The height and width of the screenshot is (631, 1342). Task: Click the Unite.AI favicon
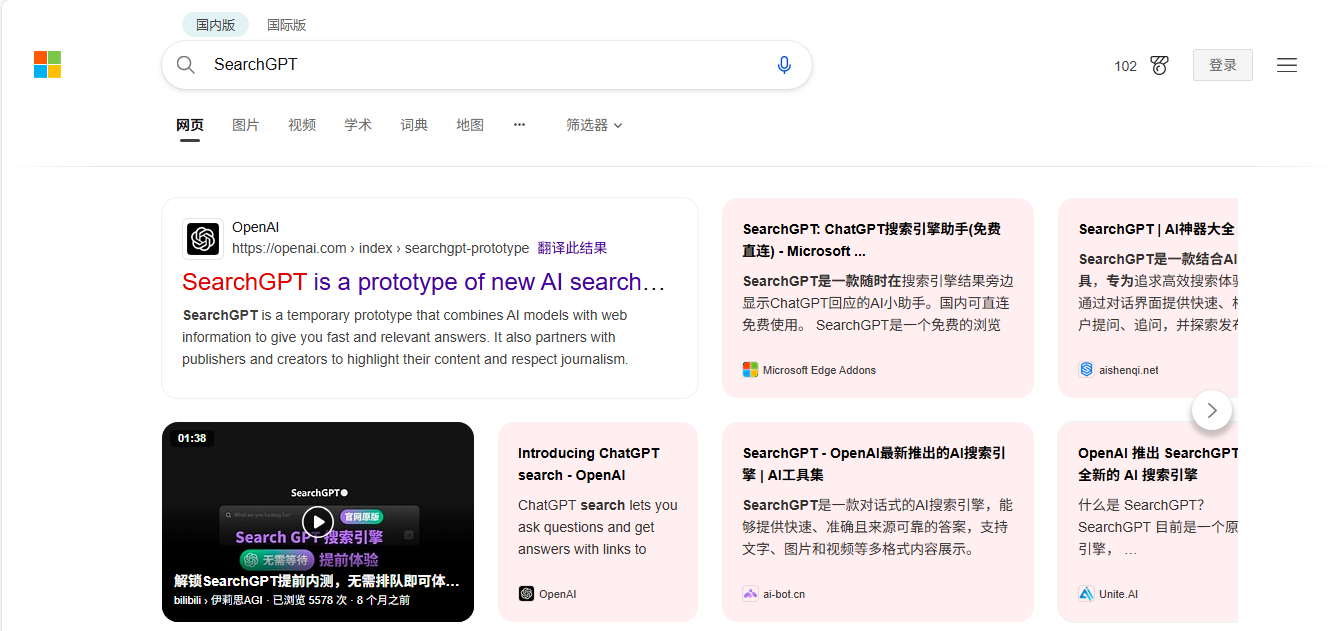(x=1086, y=594)
